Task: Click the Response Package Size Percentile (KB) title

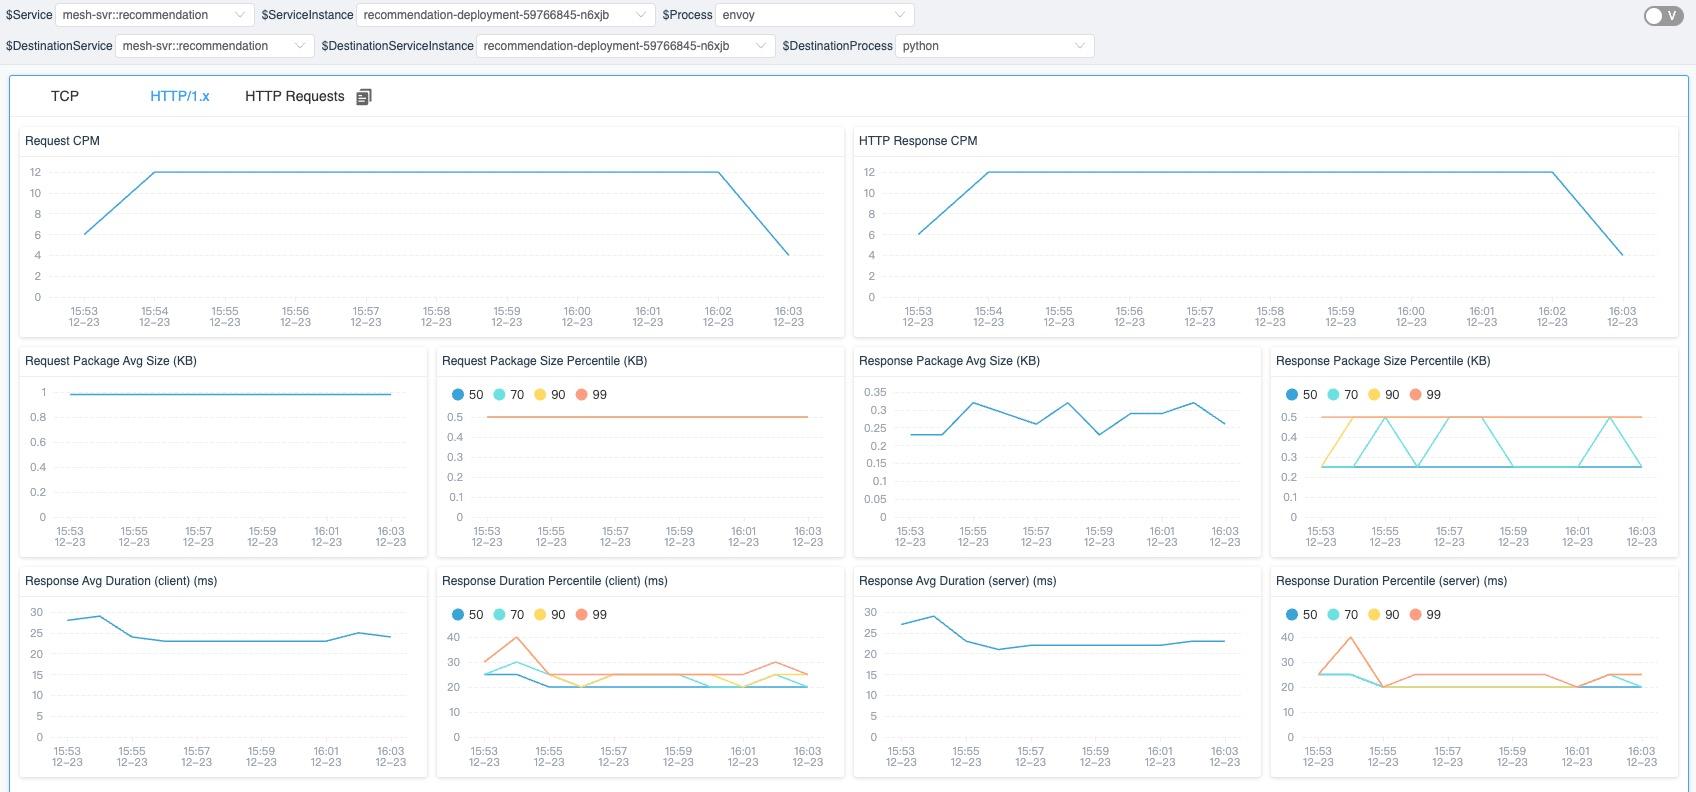Action: click(x=1383, y=361)
